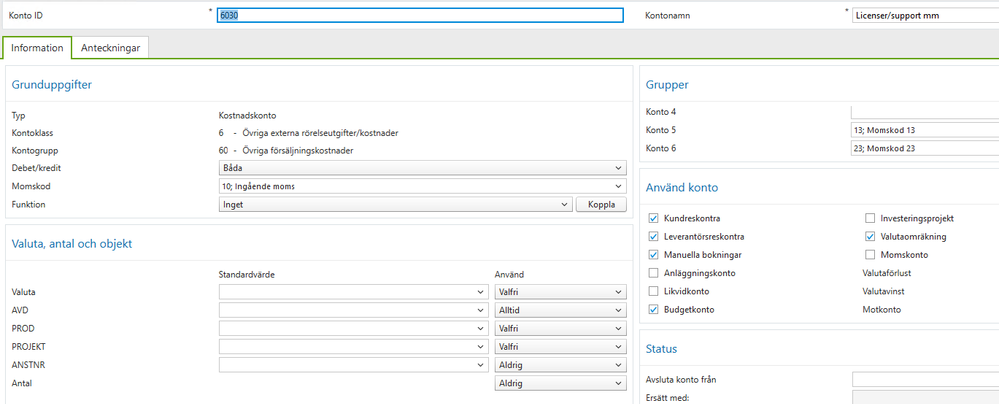
Task: Click the Konto ID input field
Action: 420,15
